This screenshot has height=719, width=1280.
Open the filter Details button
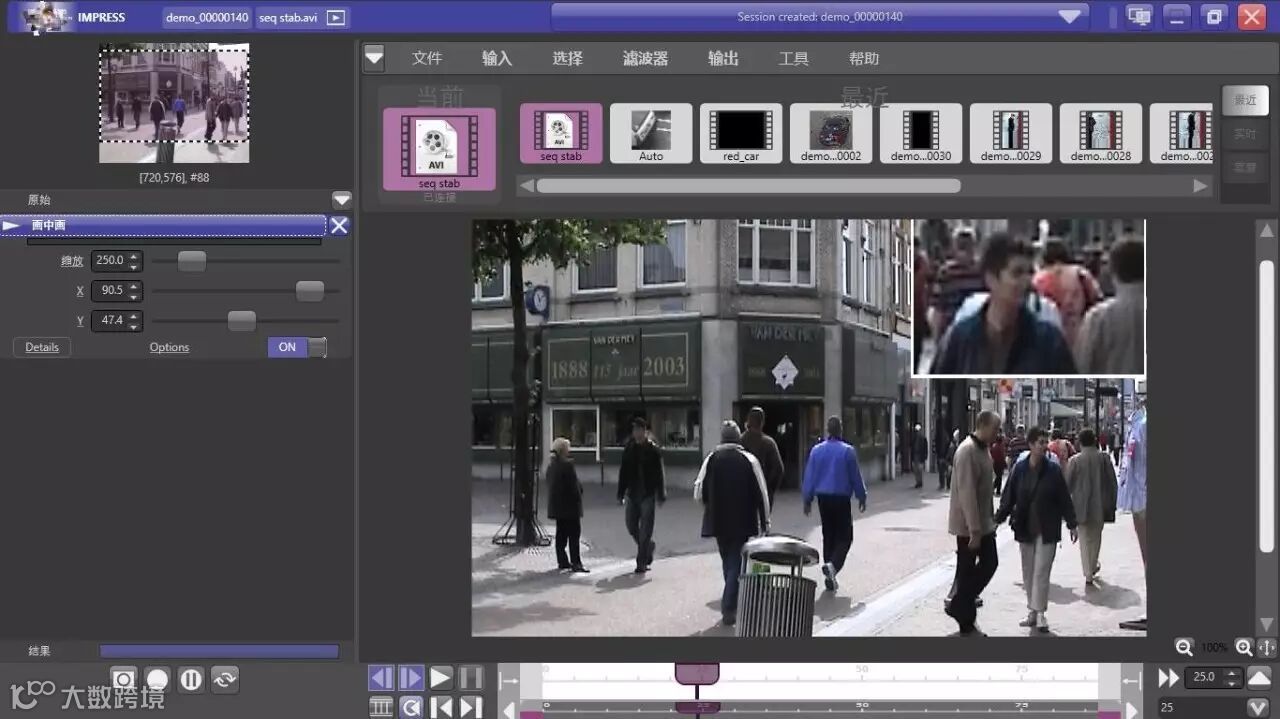click(x=42, y=347)
